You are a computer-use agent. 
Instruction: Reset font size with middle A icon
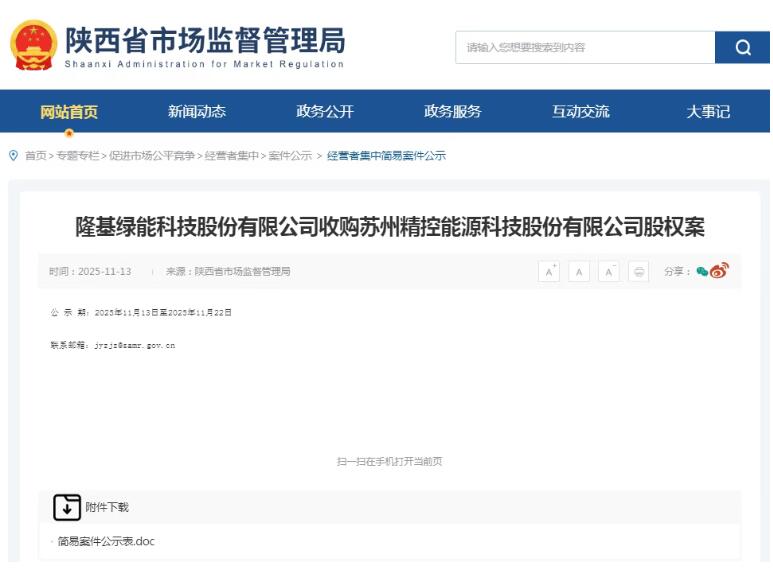579,272
